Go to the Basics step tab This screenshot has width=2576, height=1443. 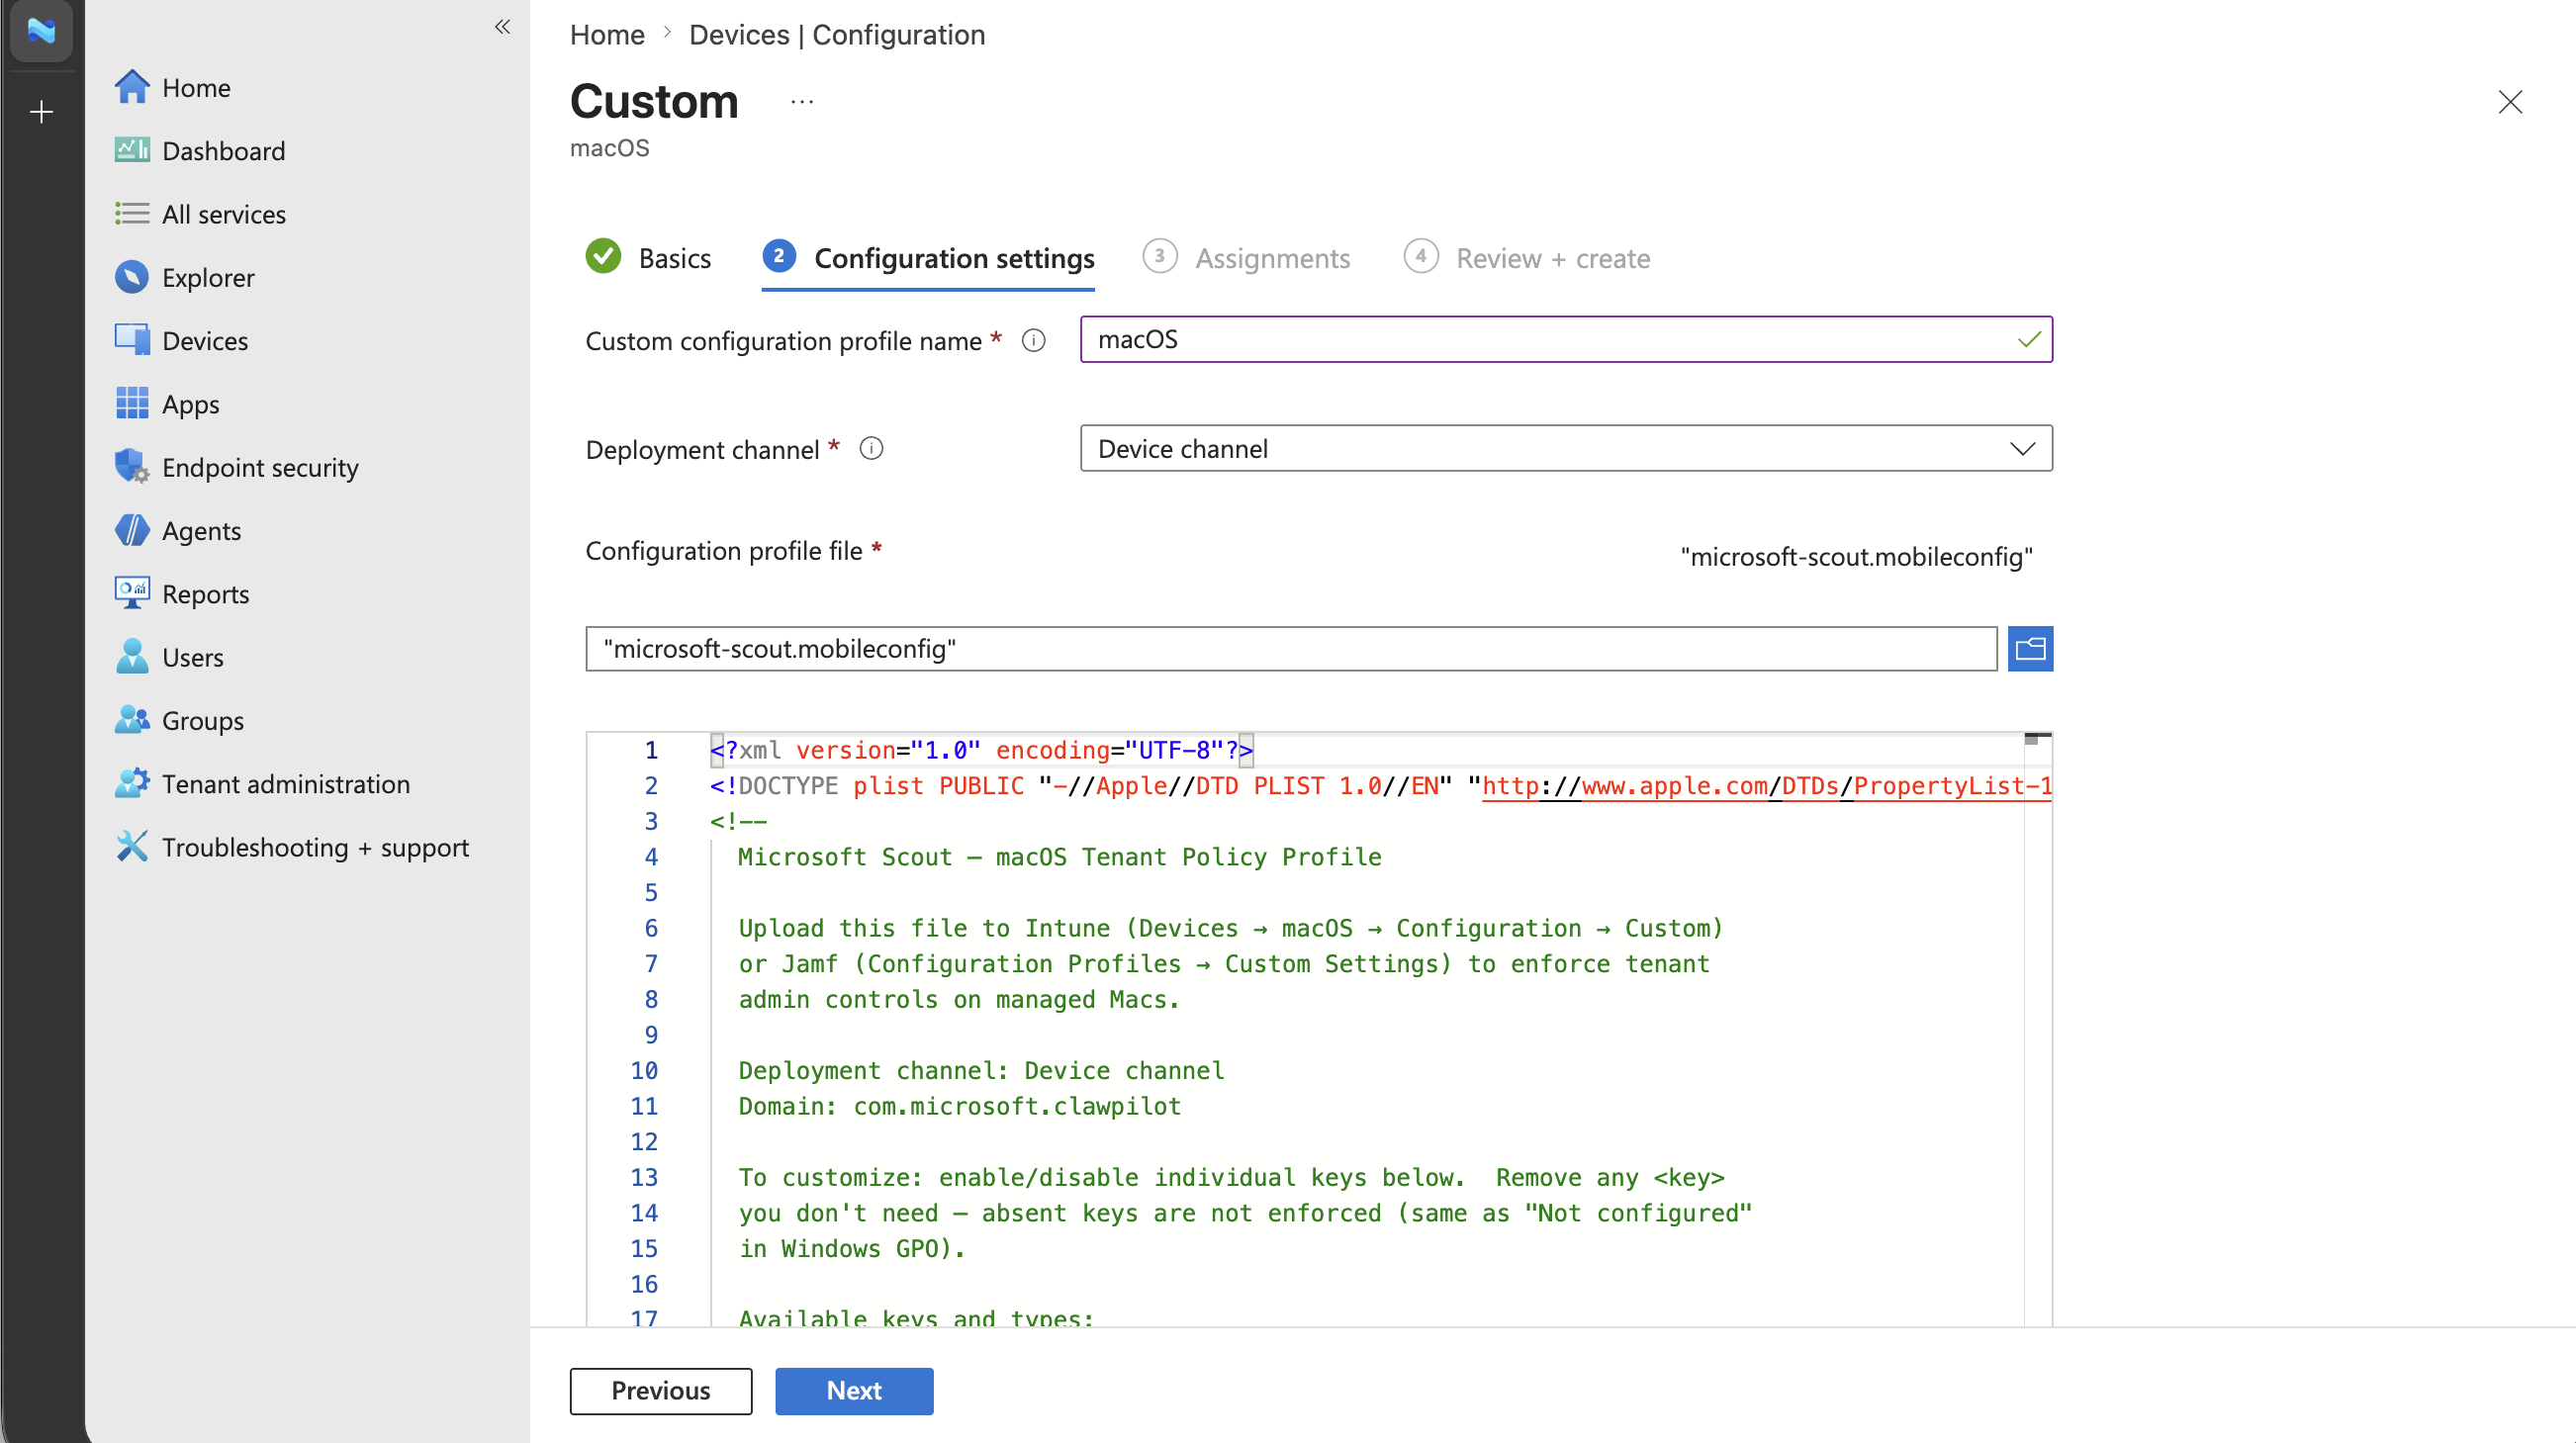(x=649, y=258)
